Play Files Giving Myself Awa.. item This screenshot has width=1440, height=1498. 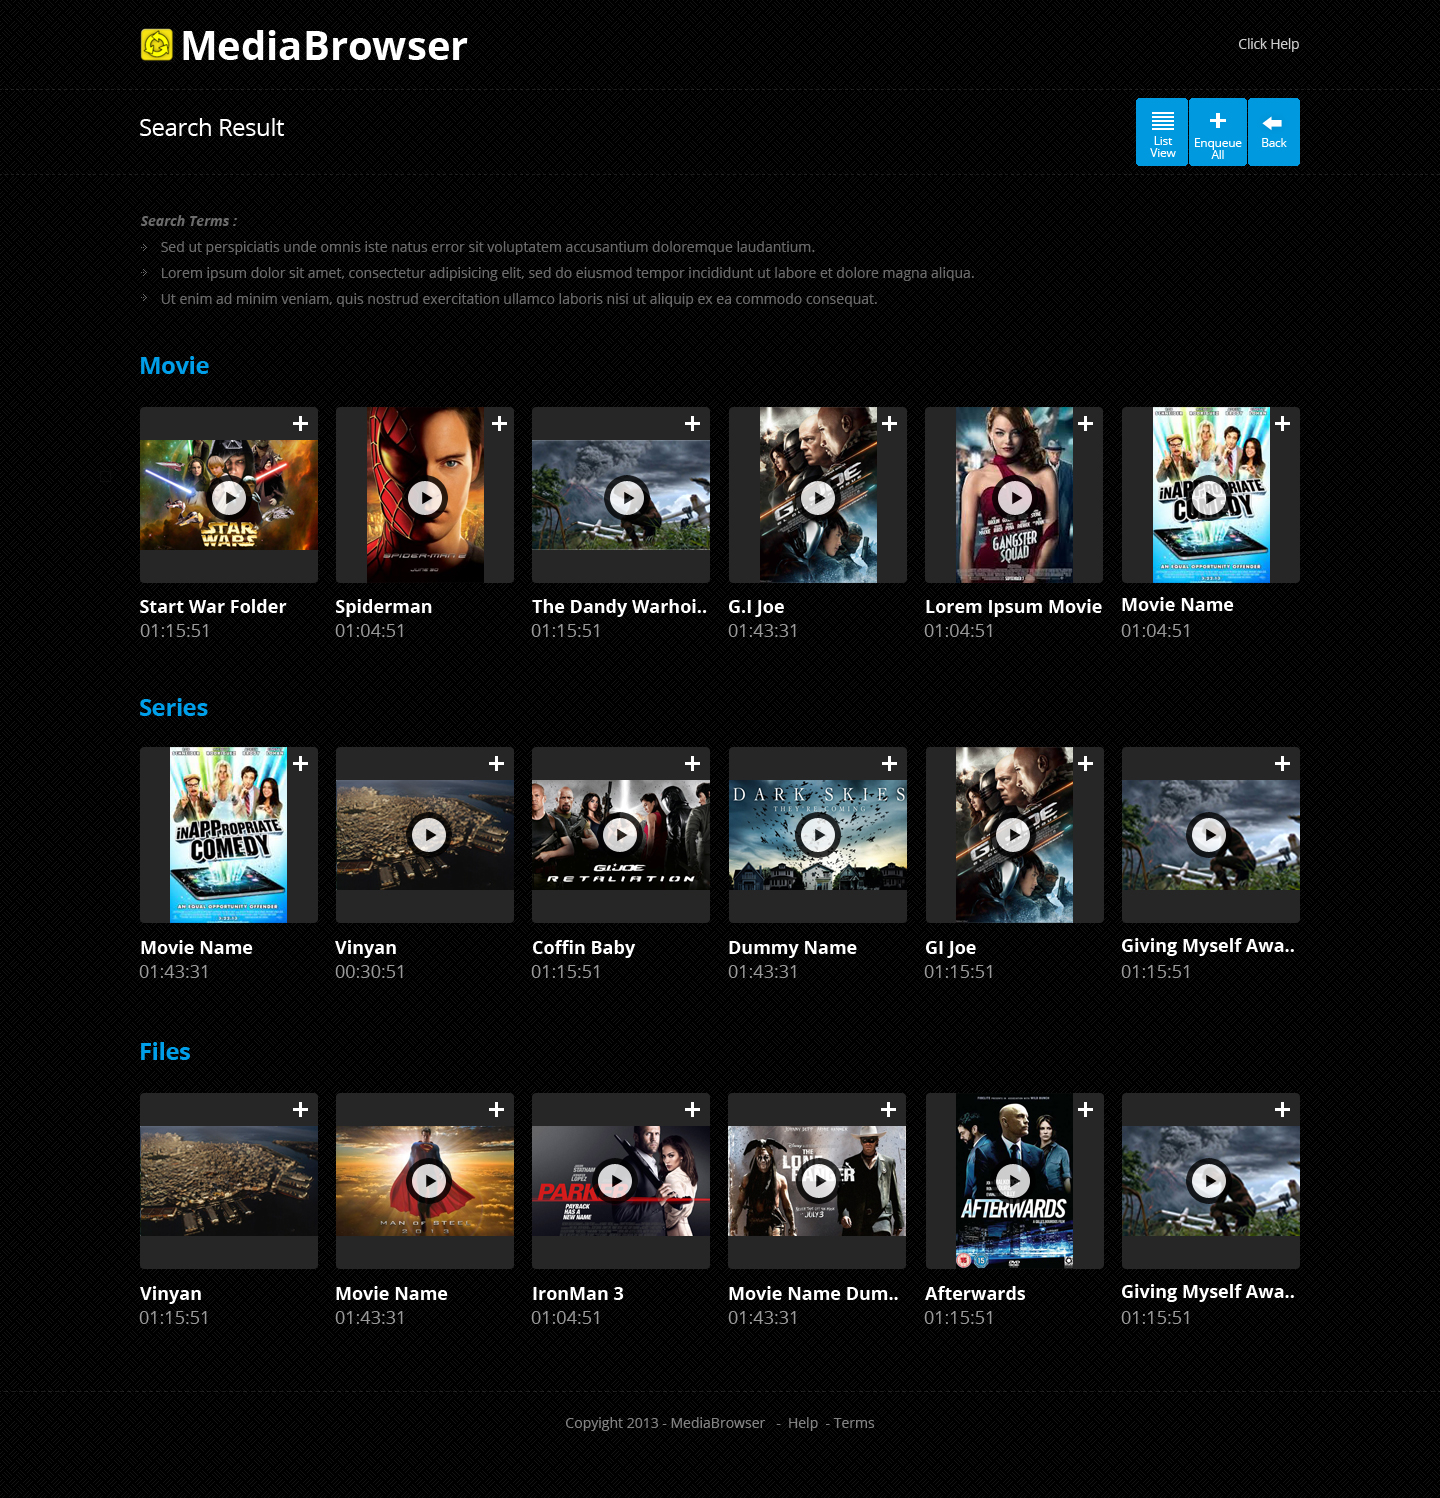[x=1209, y=1181]
